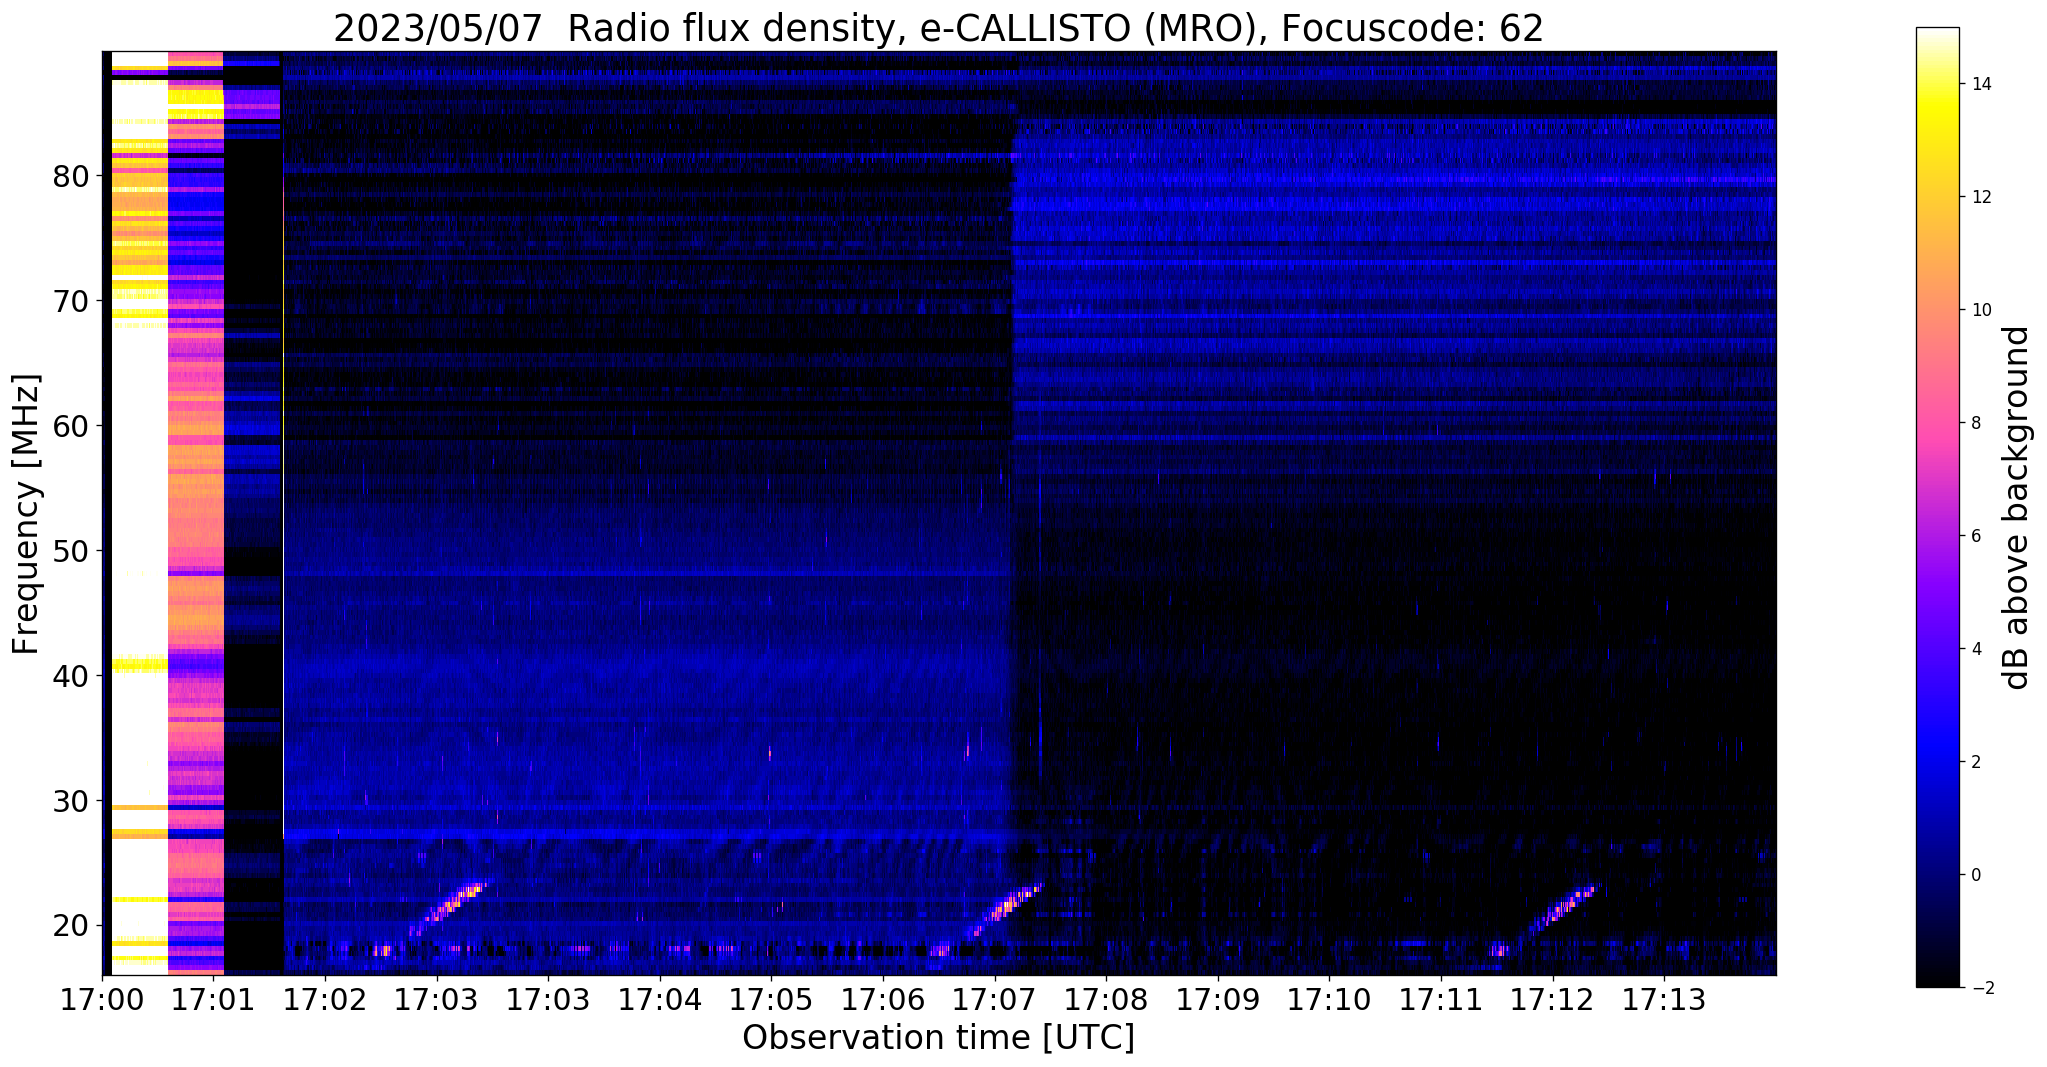This screenshot has width=2047, height=1067.
Task: Select the 17:05 tick label on time axis
Action: click(x=771, y=1000)
